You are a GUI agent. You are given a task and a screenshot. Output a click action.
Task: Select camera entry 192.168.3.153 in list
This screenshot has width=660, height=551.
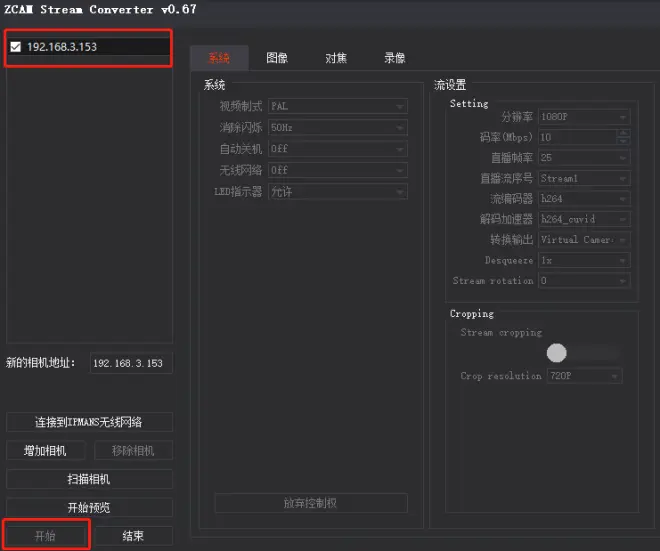[x=89, y=47]
